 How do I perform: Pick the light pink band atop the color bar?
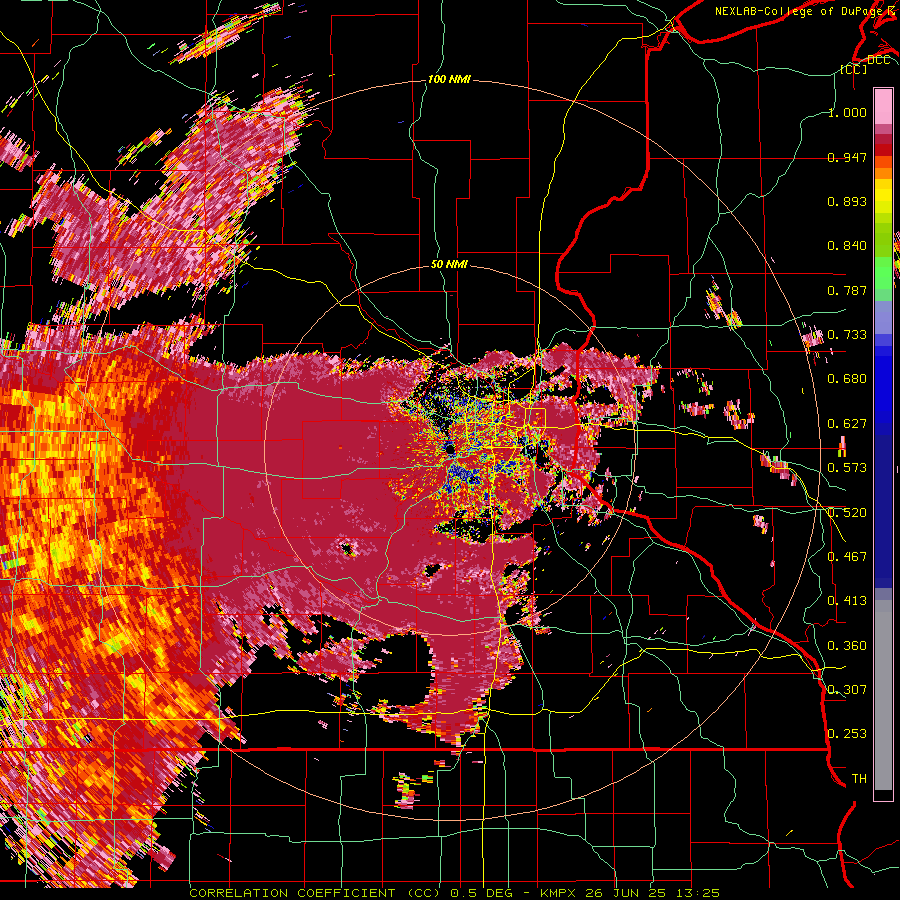(x=883, y=106)
